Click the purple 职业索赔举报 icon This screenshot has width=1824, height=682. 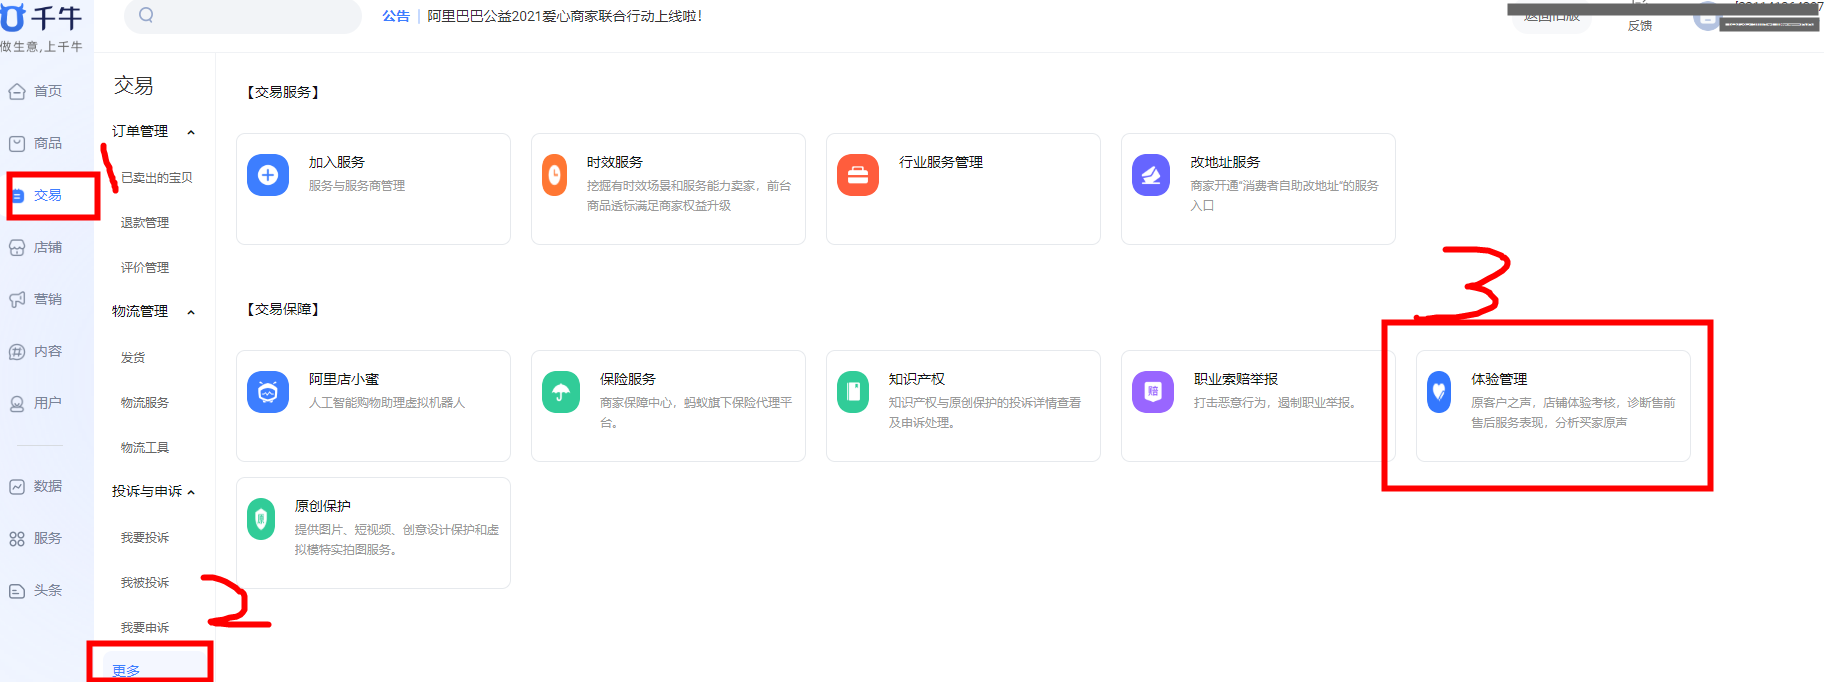pyautogui.click(x=1152, y=392)
